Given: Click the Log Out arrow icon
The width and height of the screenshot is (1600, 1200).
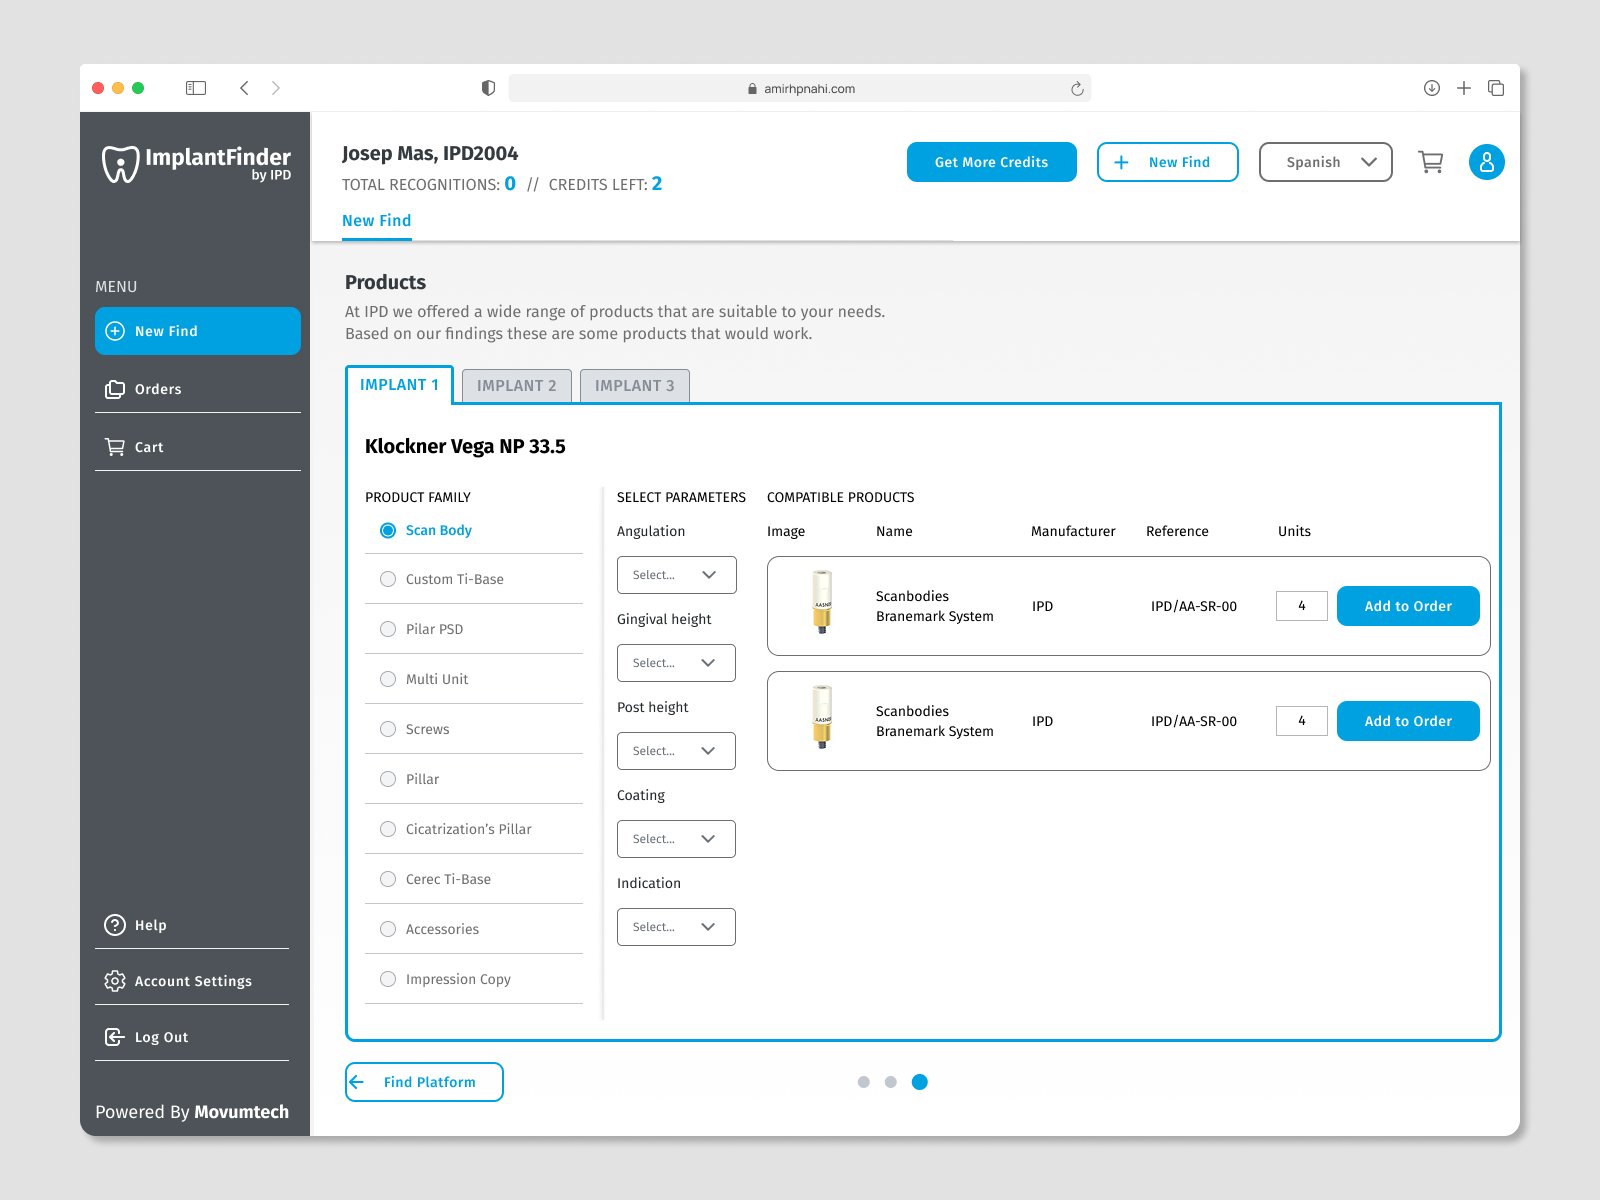Looking at the screenshot, I should (115, 1037).
